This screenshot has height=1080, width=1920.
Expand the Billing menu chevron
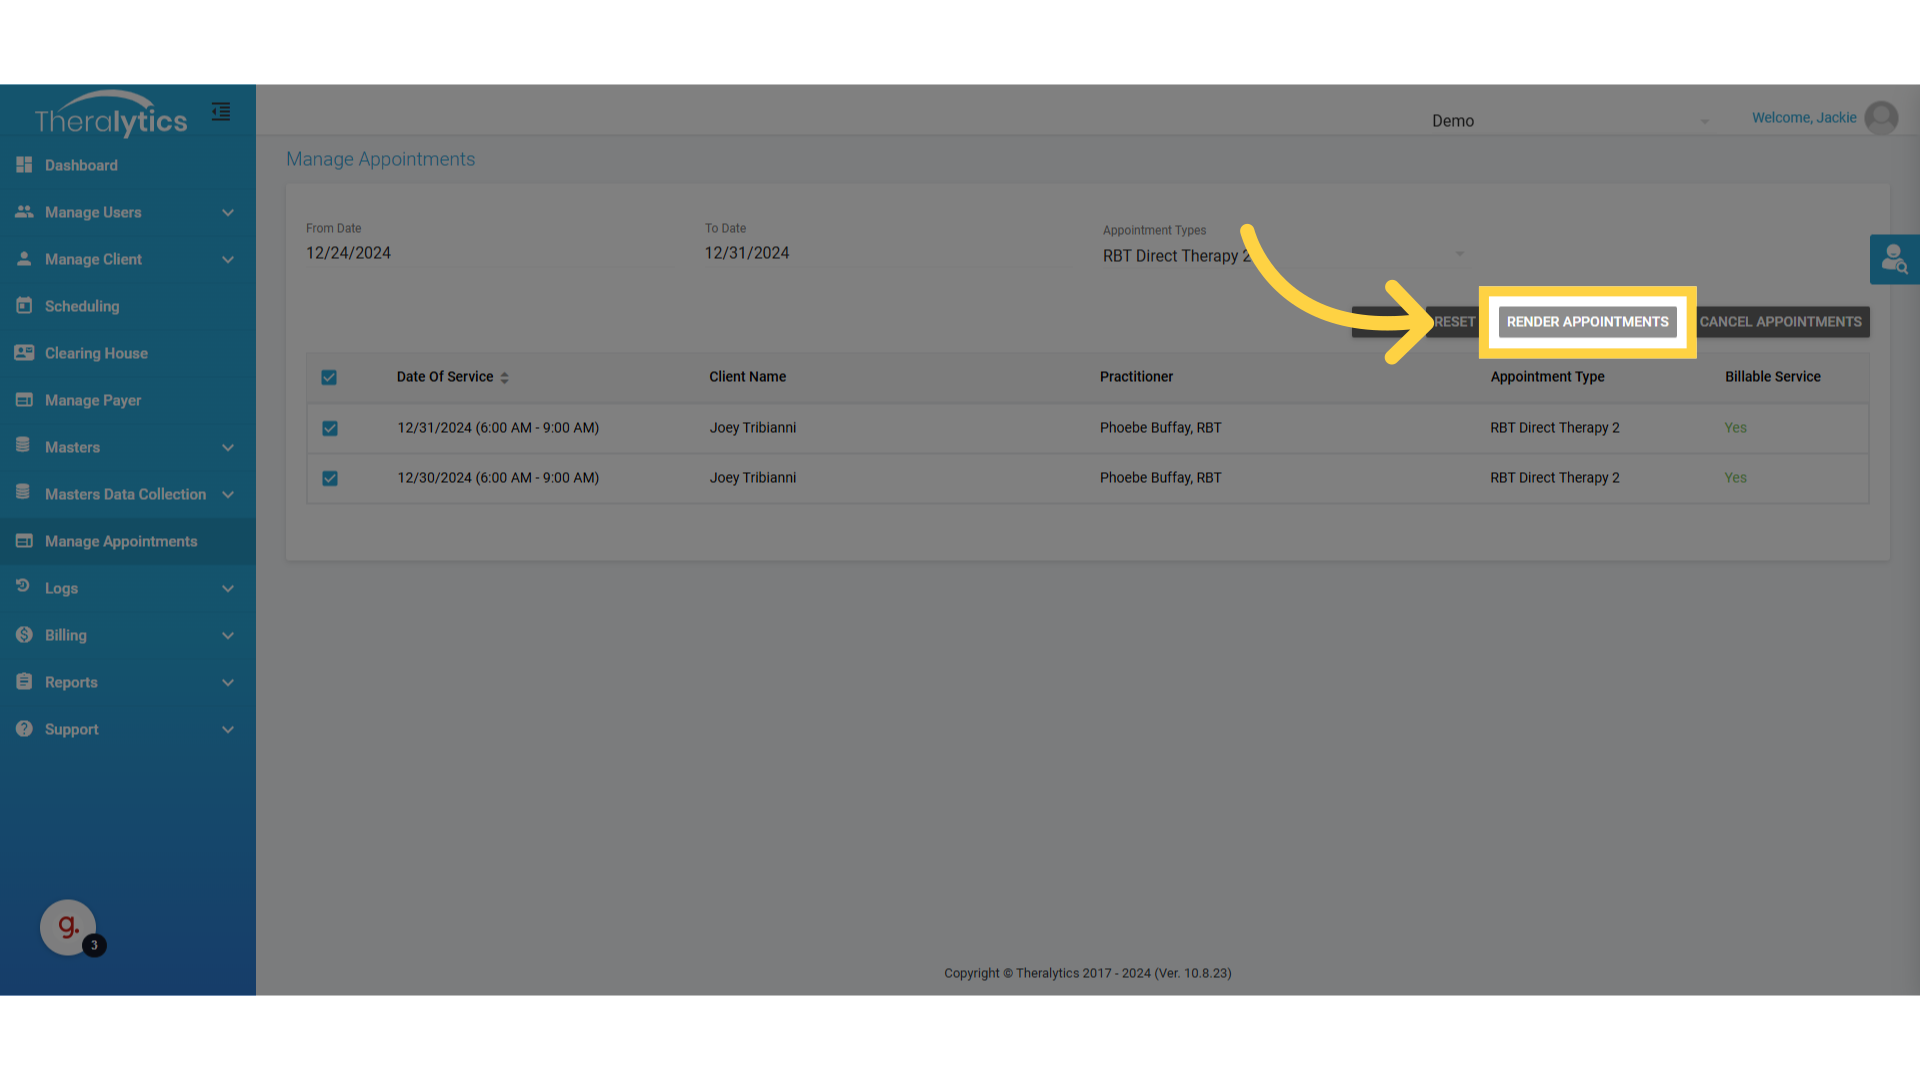(x=228, y=636)
